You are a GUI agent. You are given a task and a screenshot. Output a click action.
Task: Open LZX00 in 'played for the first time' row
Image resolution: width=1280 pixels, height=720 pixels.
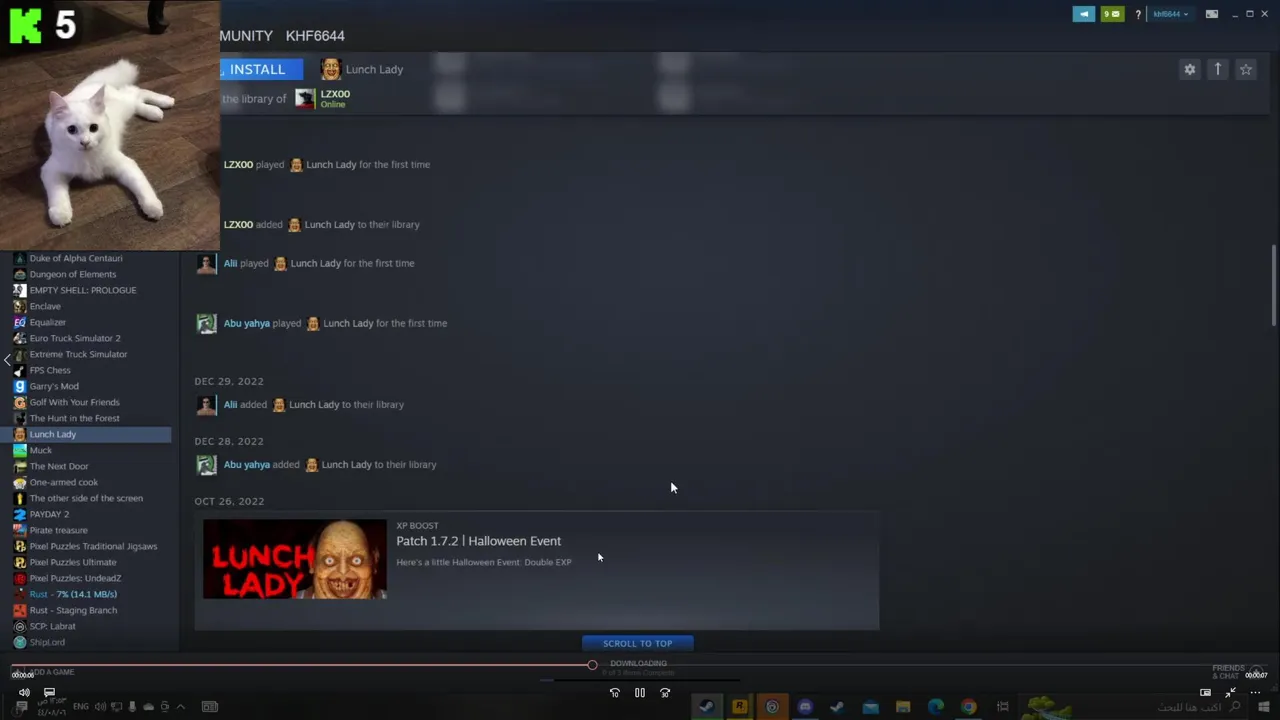click(x=238, y=165)
